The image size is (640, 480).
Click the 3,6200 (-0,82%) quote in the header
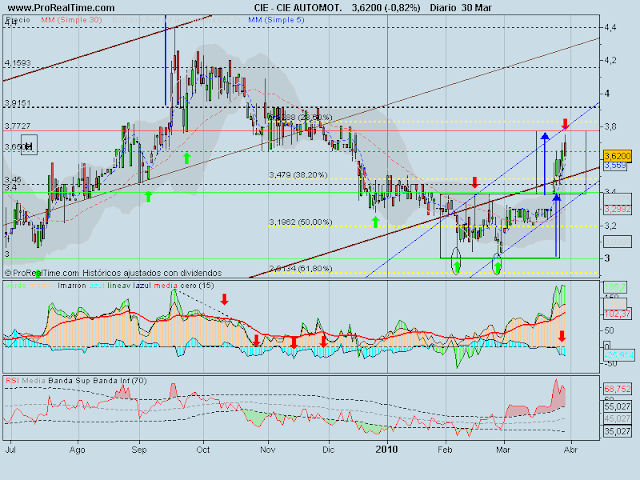(386, 8)
